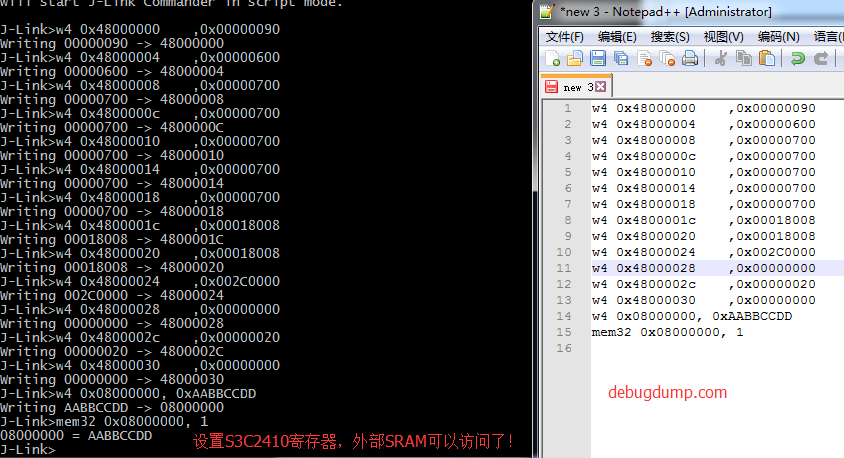Open the 编码(N) menu
Screen dimensions: 844x458
[x=778, y=37]
